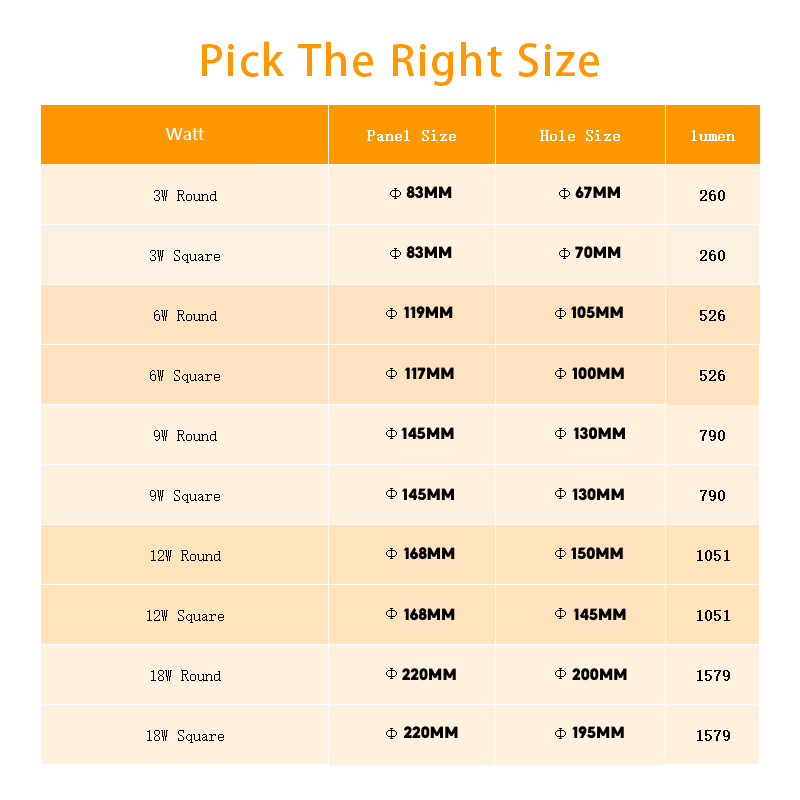This screenshot has width=800, height=800.
Task: Select the 3W Round row label
Action: (185, 196)
